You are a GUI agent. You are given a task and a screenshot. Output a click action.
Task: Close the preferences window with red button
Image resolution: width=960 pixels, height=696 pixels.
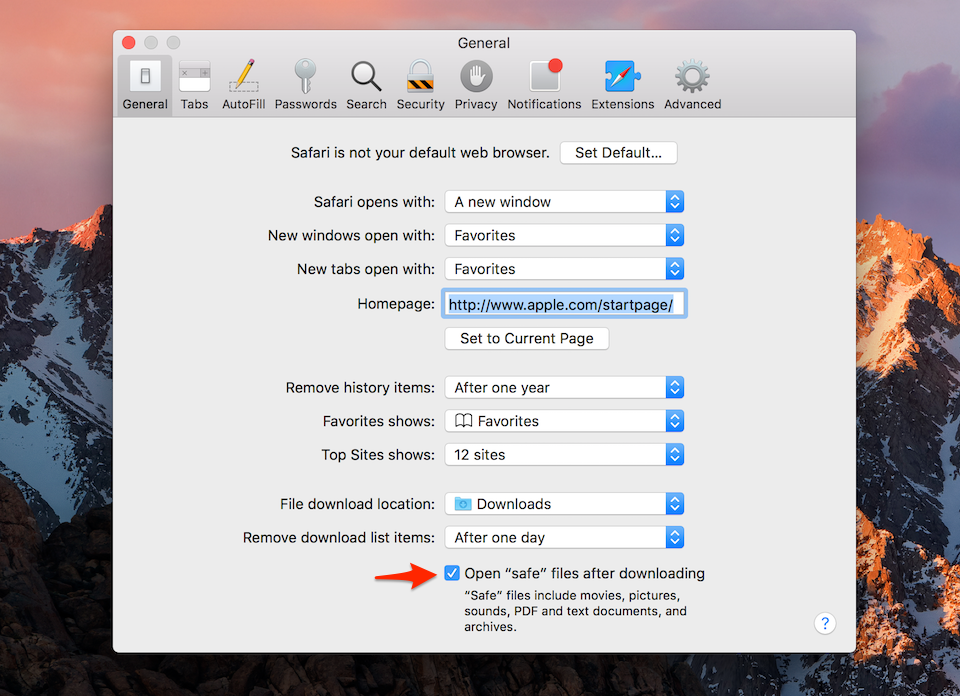click(x=129, y=42)
